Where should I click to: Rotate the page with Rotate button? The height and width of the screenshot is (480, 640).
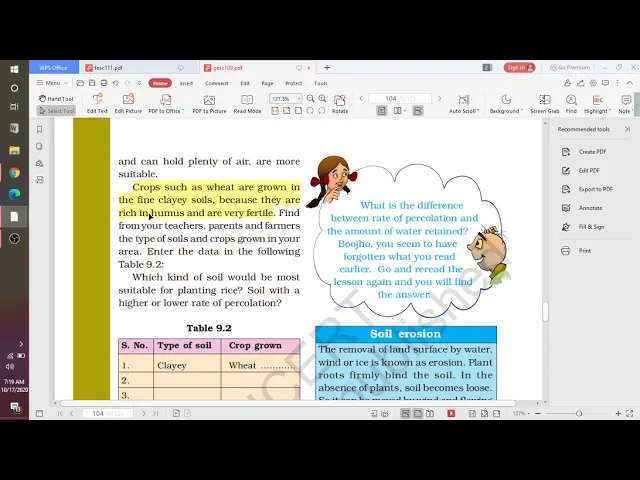click(340, 104)
